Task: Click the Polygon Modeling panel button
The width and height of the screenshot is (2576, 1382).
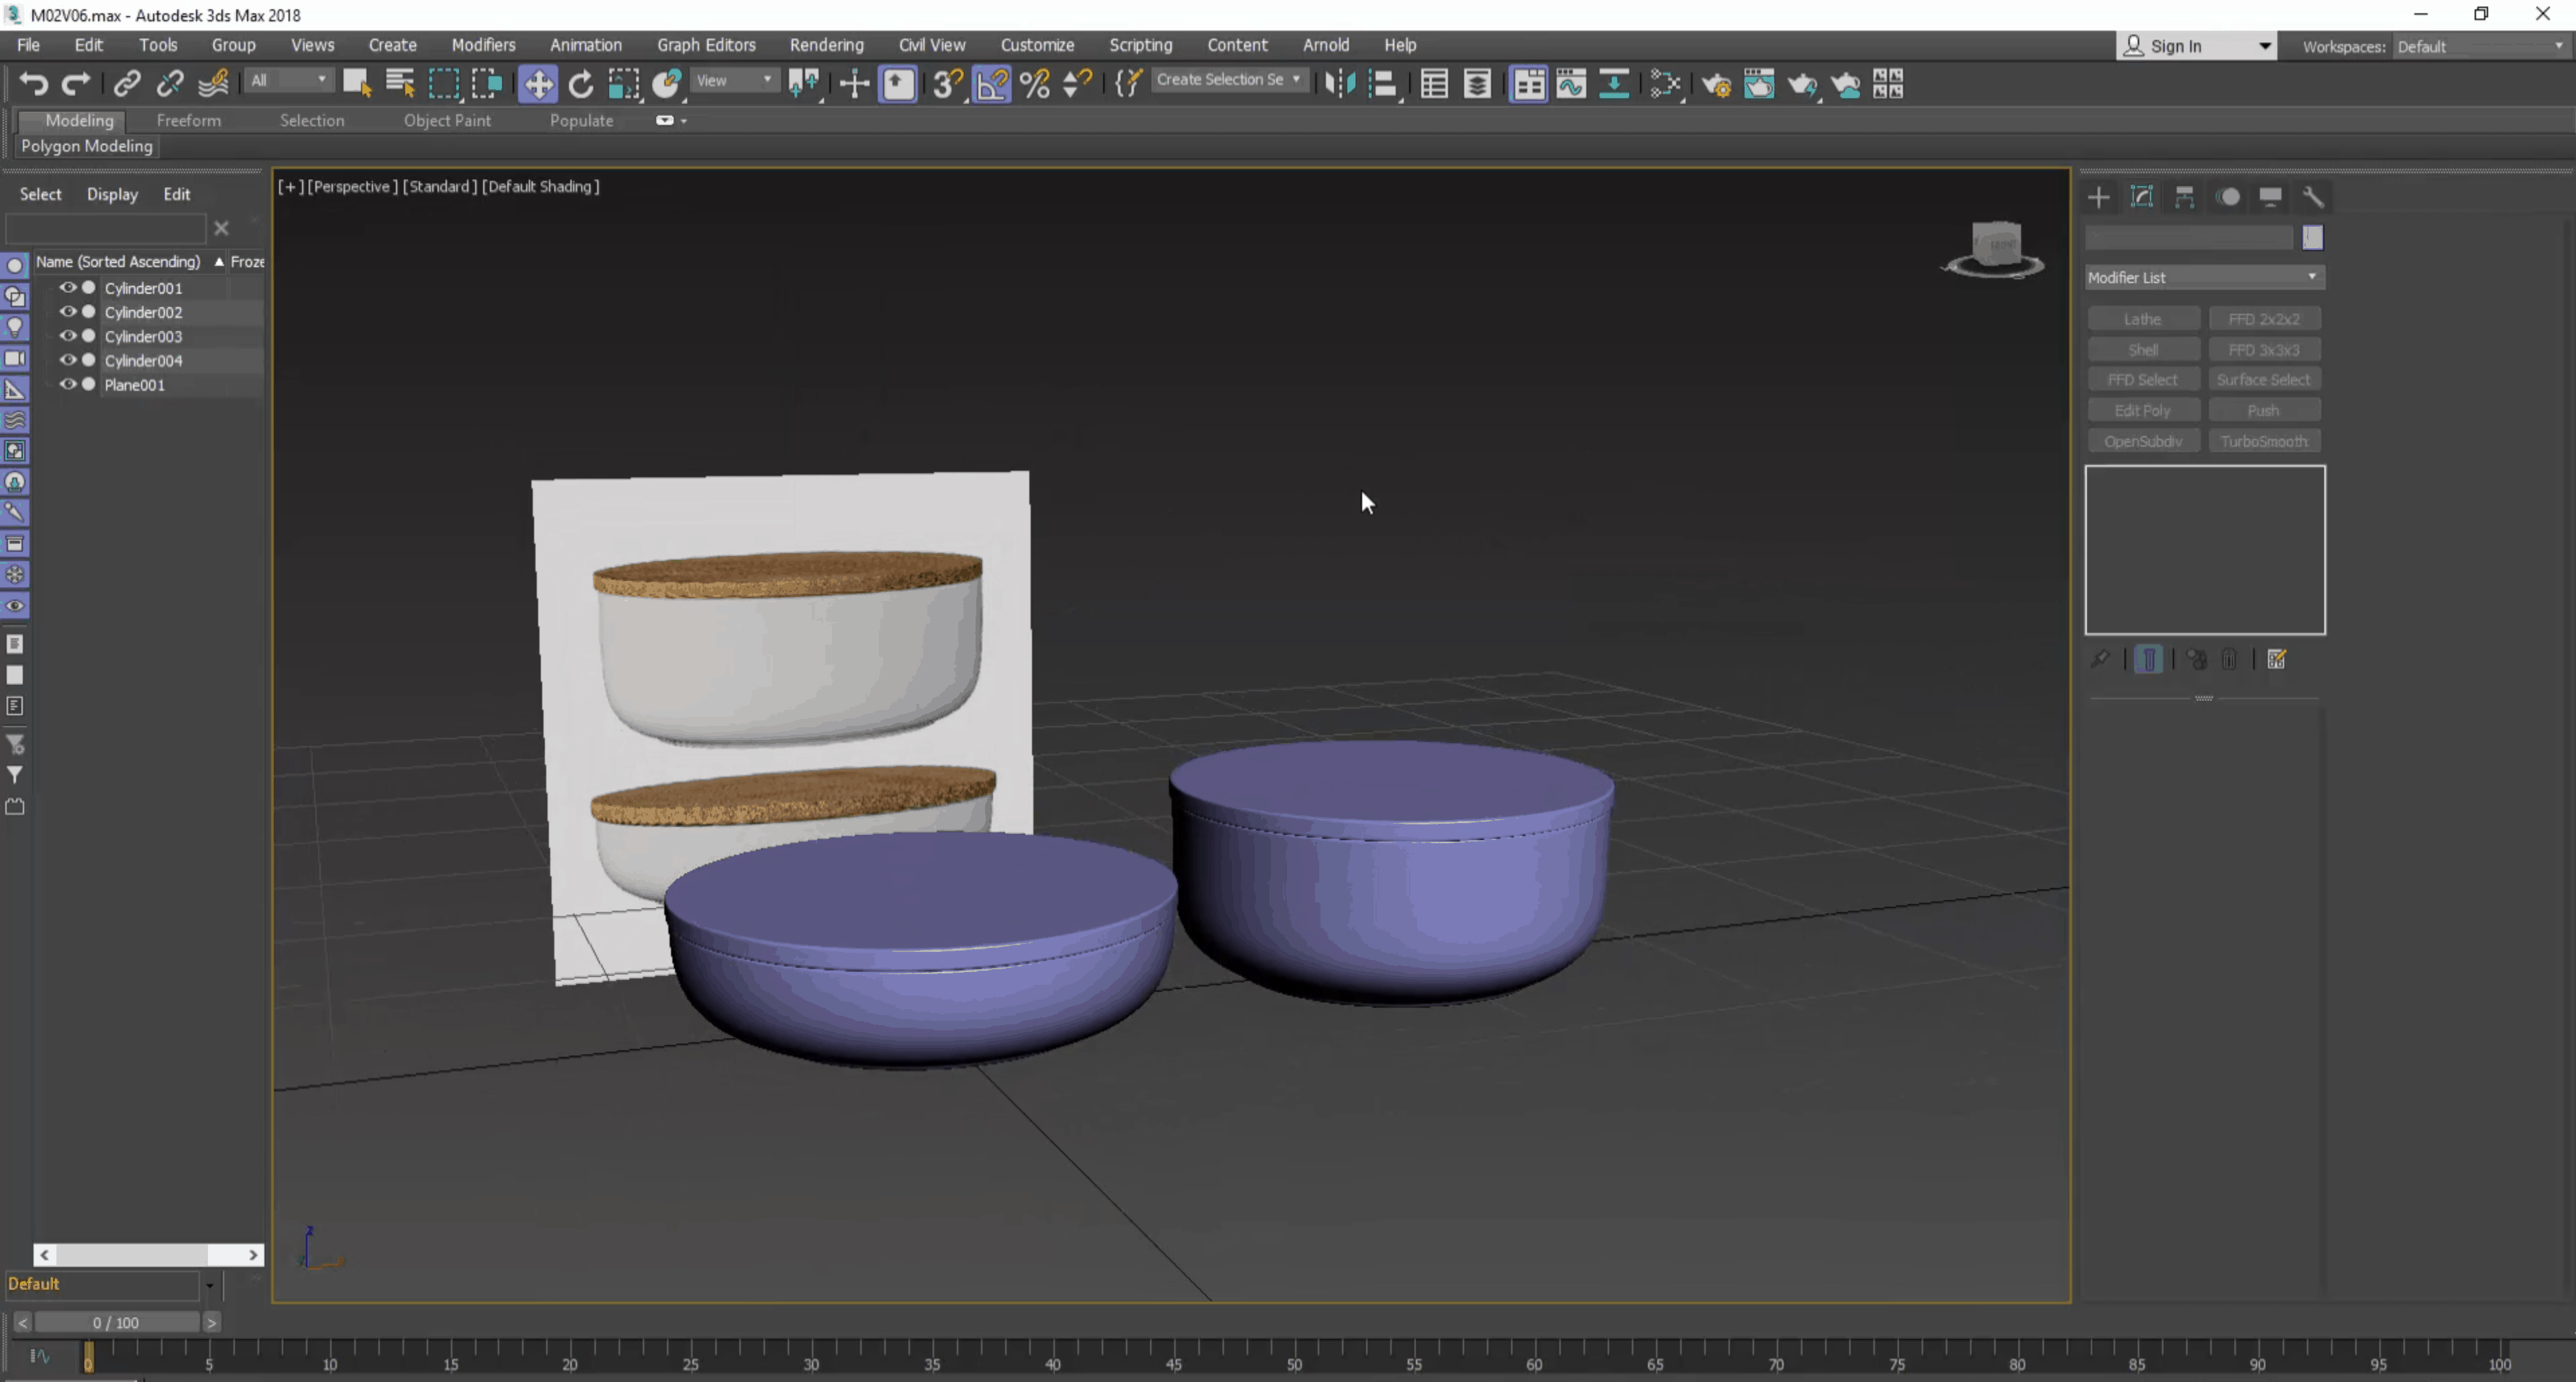Action: 87,146
